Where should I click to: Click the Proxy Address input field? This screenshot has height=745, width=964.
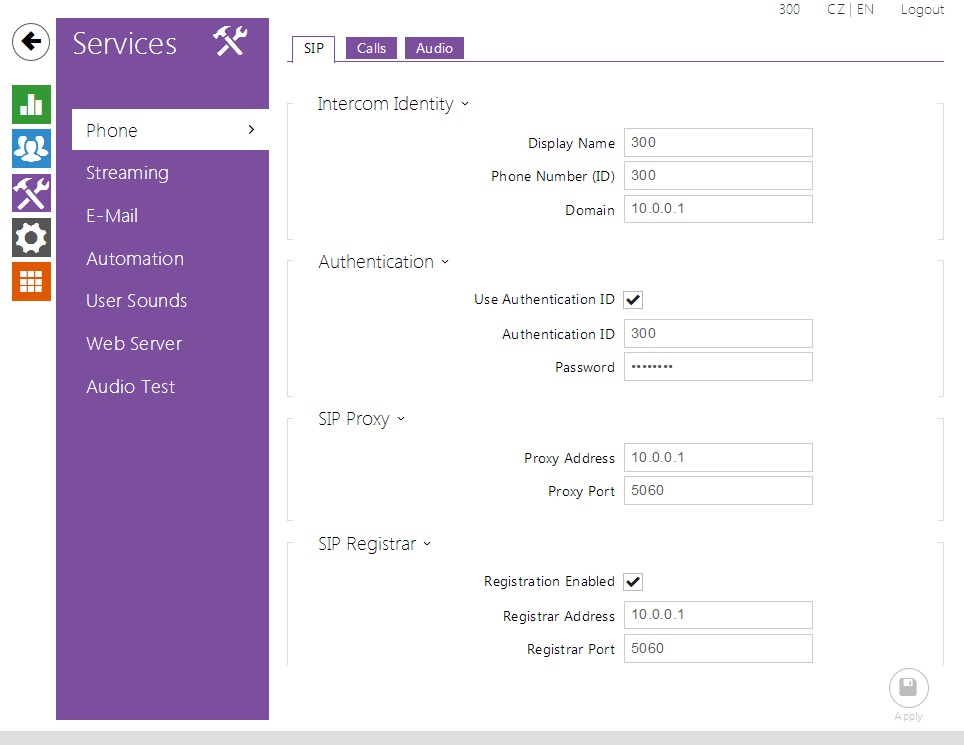coord(717,458)
